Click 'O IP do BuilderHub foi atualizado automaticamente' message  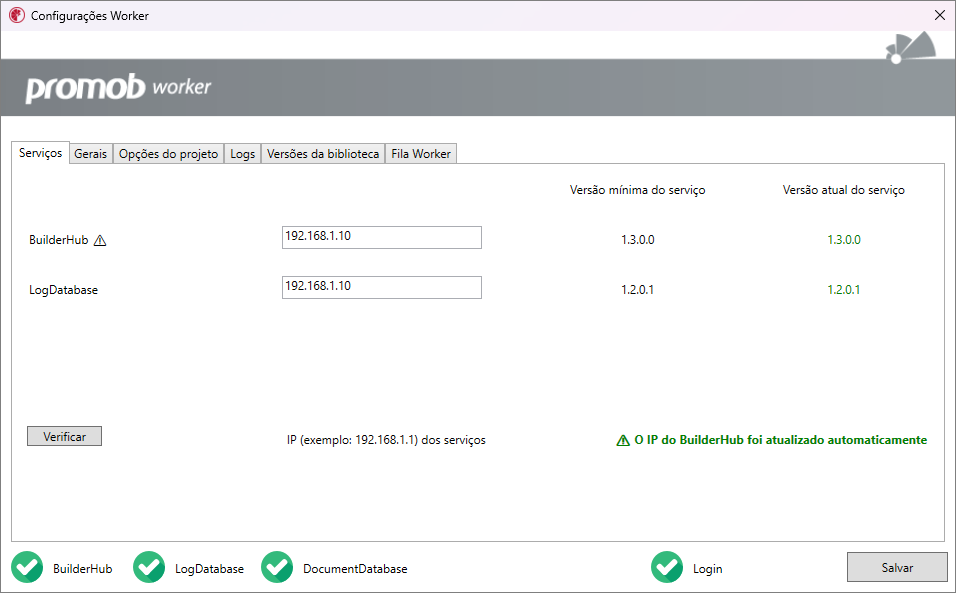tap(780, 440)
